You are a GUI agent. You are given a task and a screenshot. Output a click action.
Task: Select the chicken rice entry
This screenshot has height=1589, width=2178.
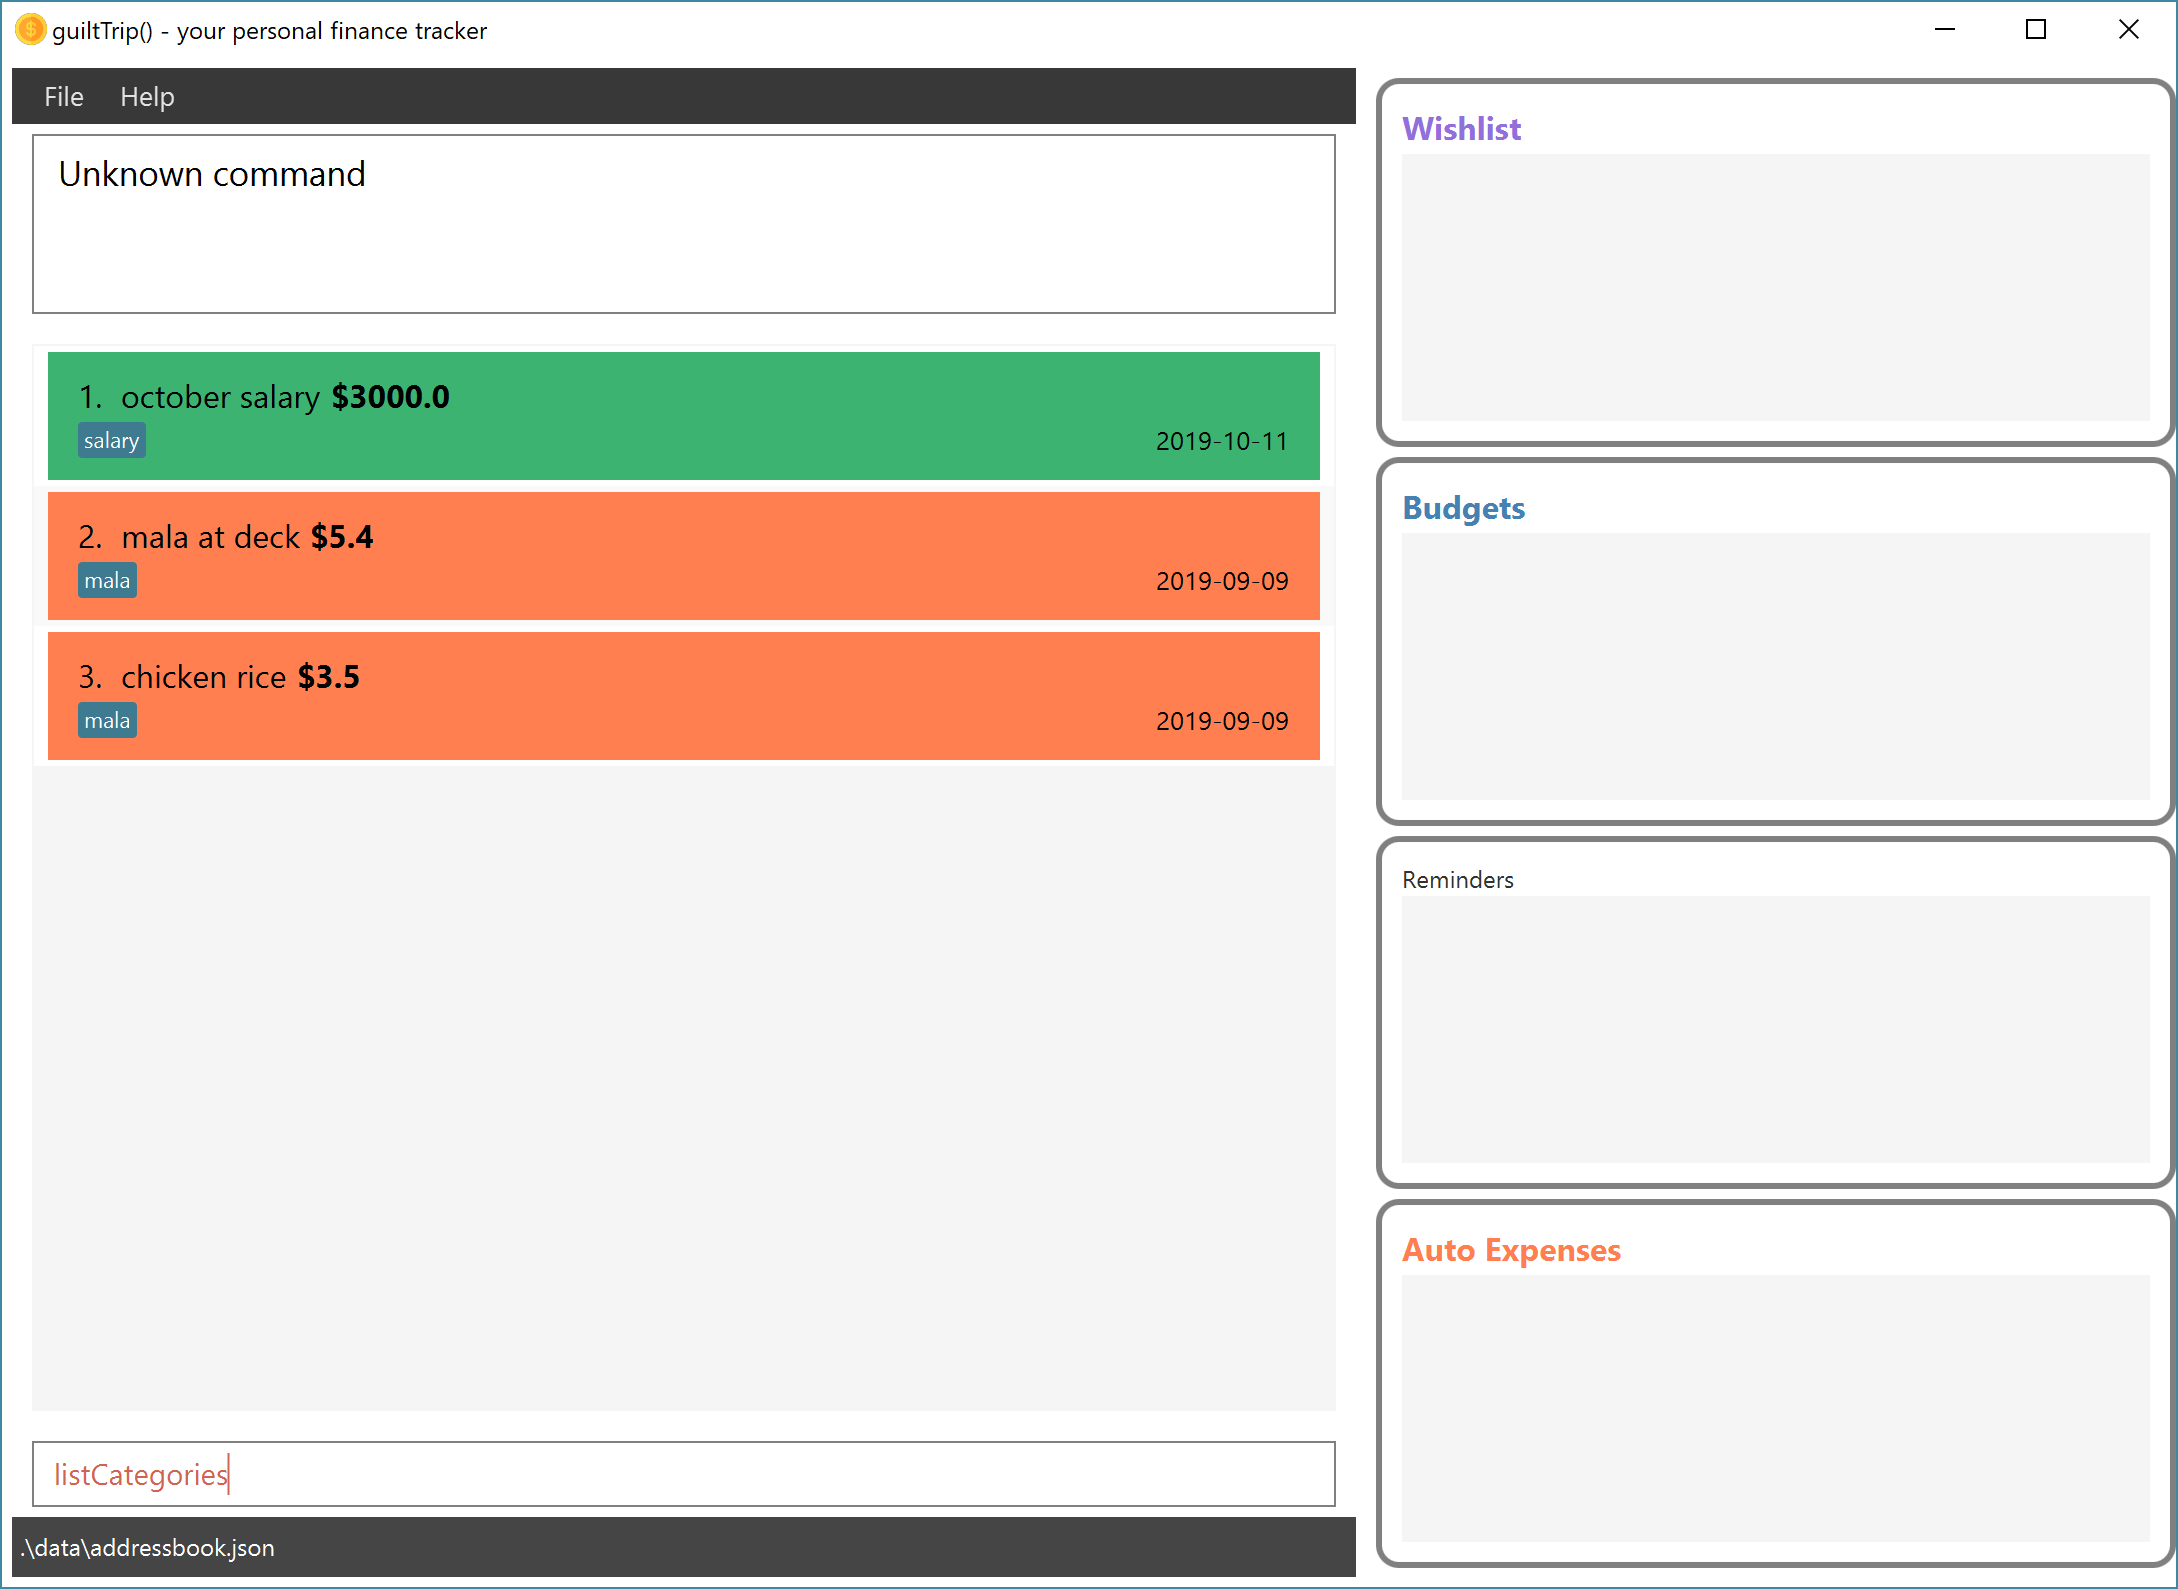[x=683, y=695]
